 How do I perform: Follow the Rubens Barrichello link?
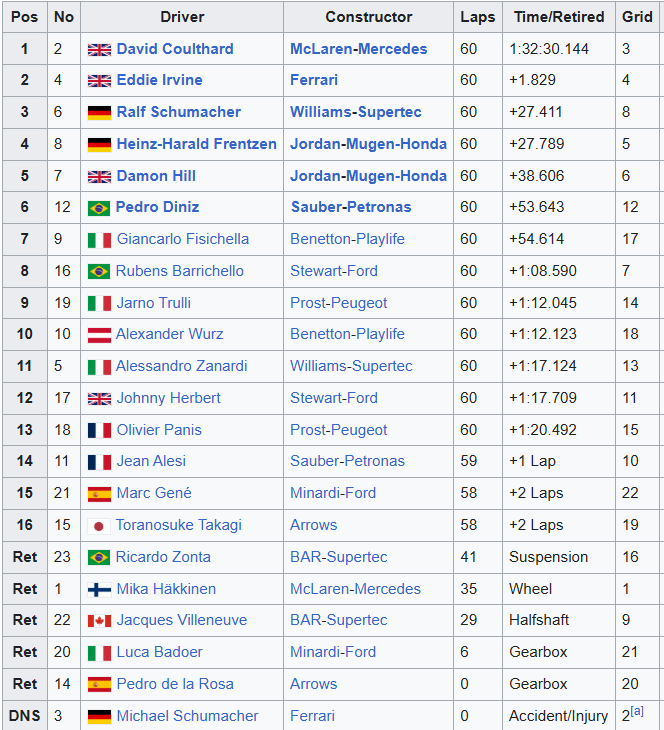click(x=180, y=271)
